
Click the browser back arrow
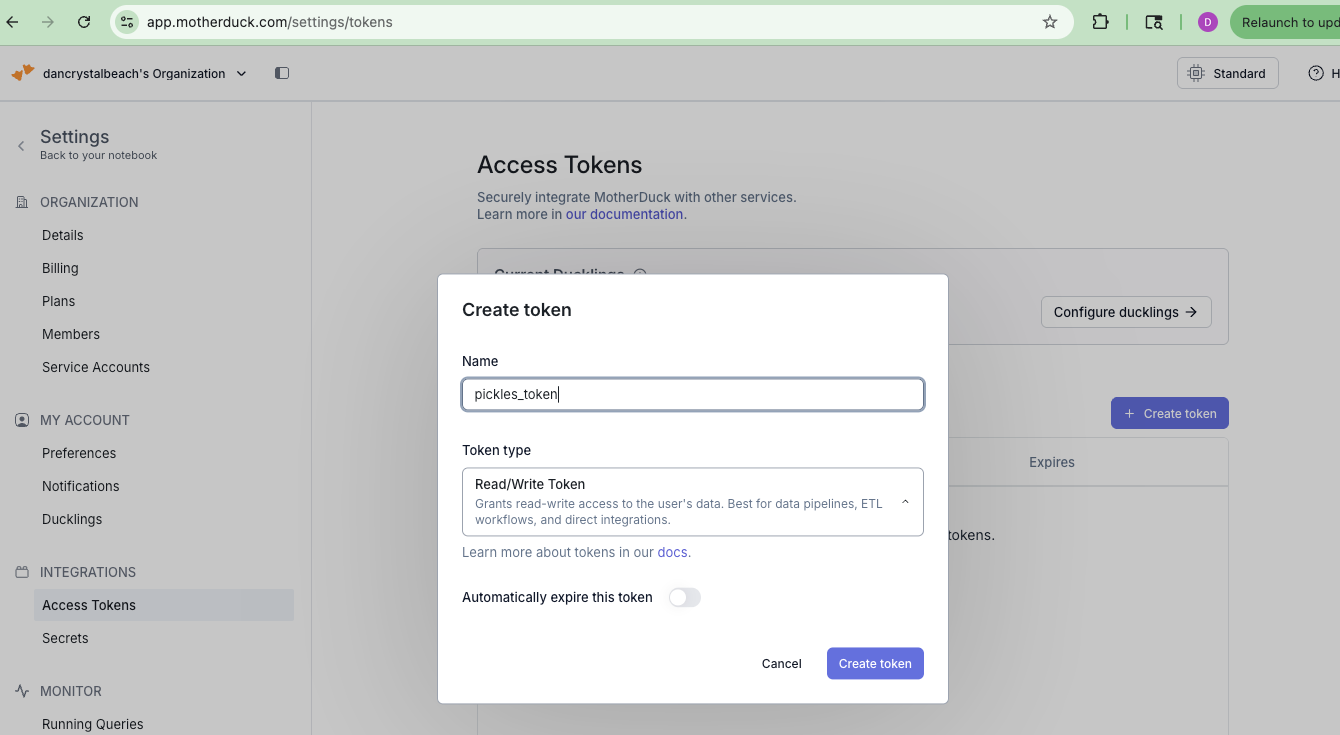[12, 22]
